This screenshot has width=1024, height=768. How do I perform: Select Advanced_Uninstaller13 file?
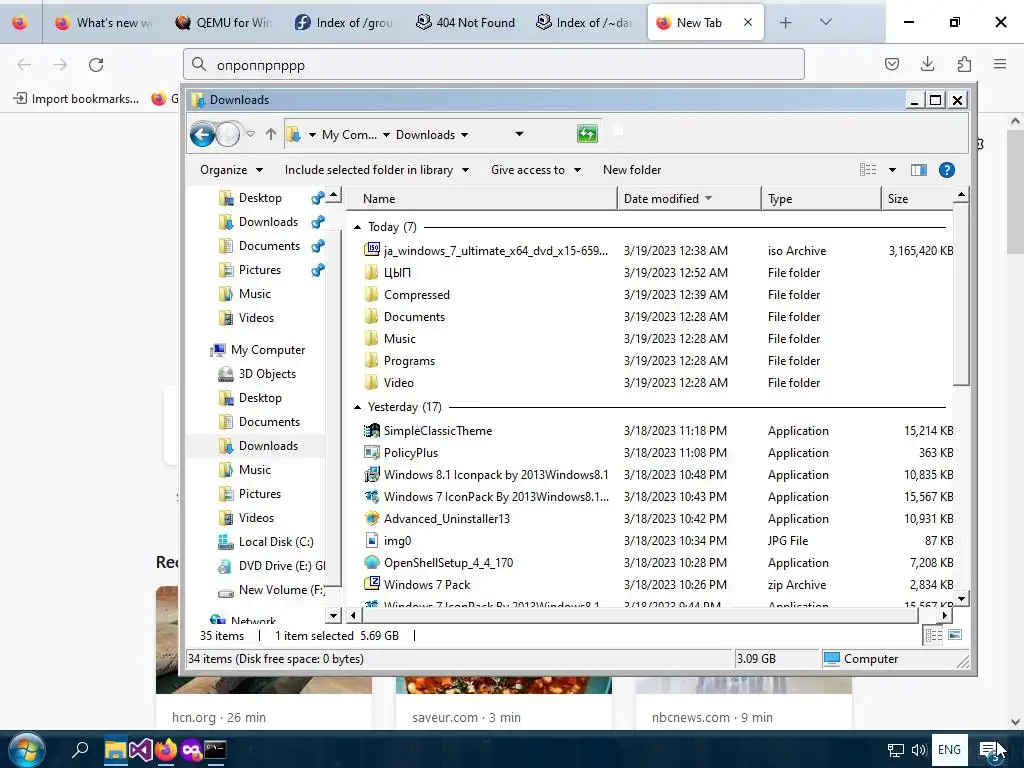pos(446,519)
